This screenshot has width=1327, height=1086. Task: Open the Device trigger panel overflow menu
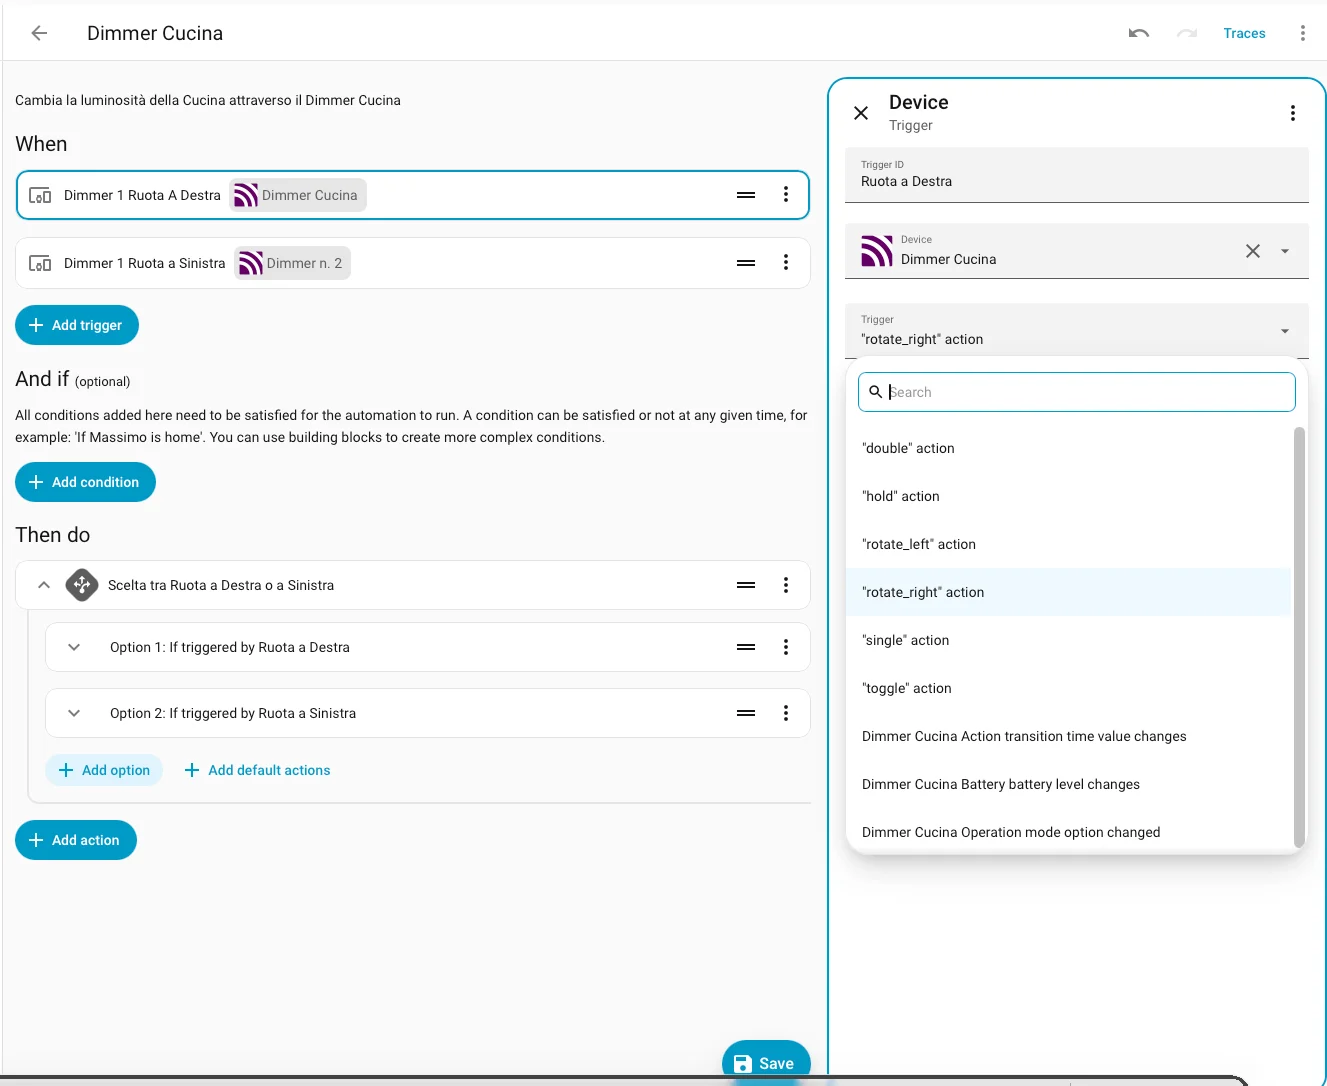click(1293, 113)
